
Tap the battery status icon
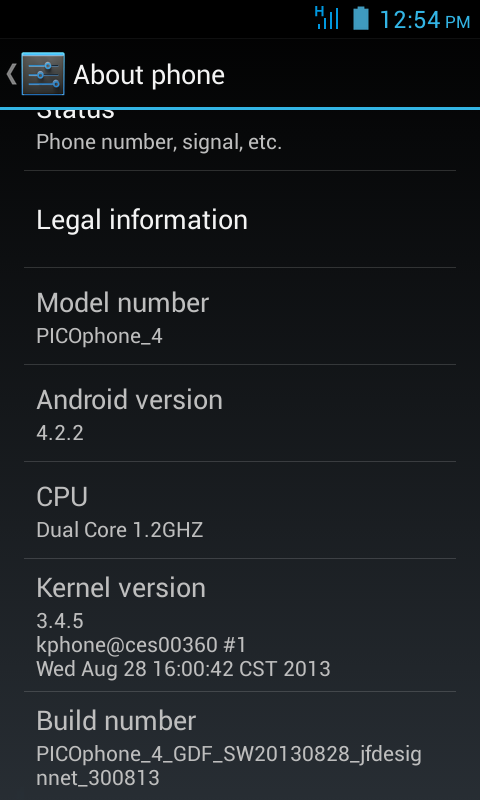361,18
